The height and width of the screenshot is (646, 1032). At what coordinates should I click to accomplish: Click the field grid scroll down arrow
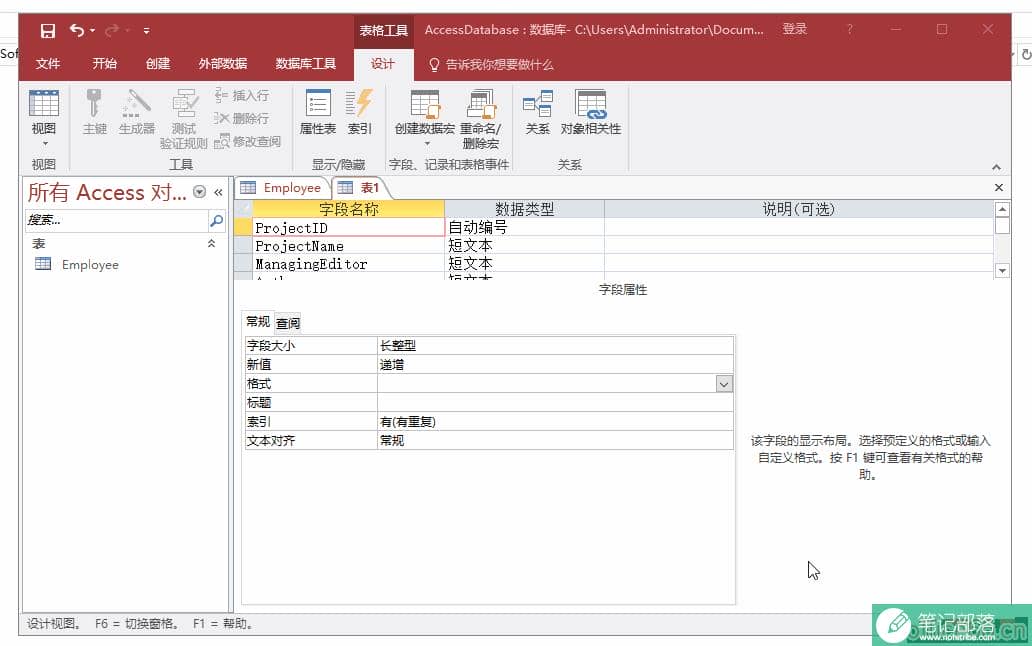(x=1002, y=270)
